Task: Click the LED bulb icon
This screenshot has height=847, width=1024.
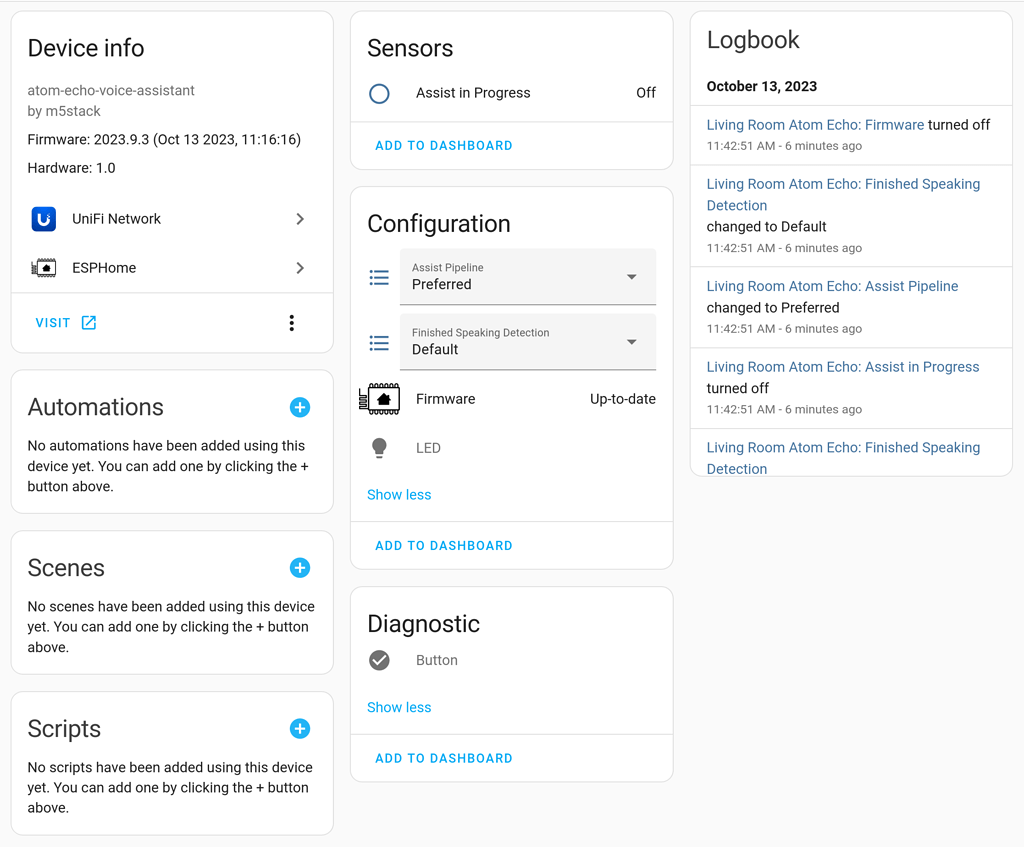Action: click(x=379, y=447)
